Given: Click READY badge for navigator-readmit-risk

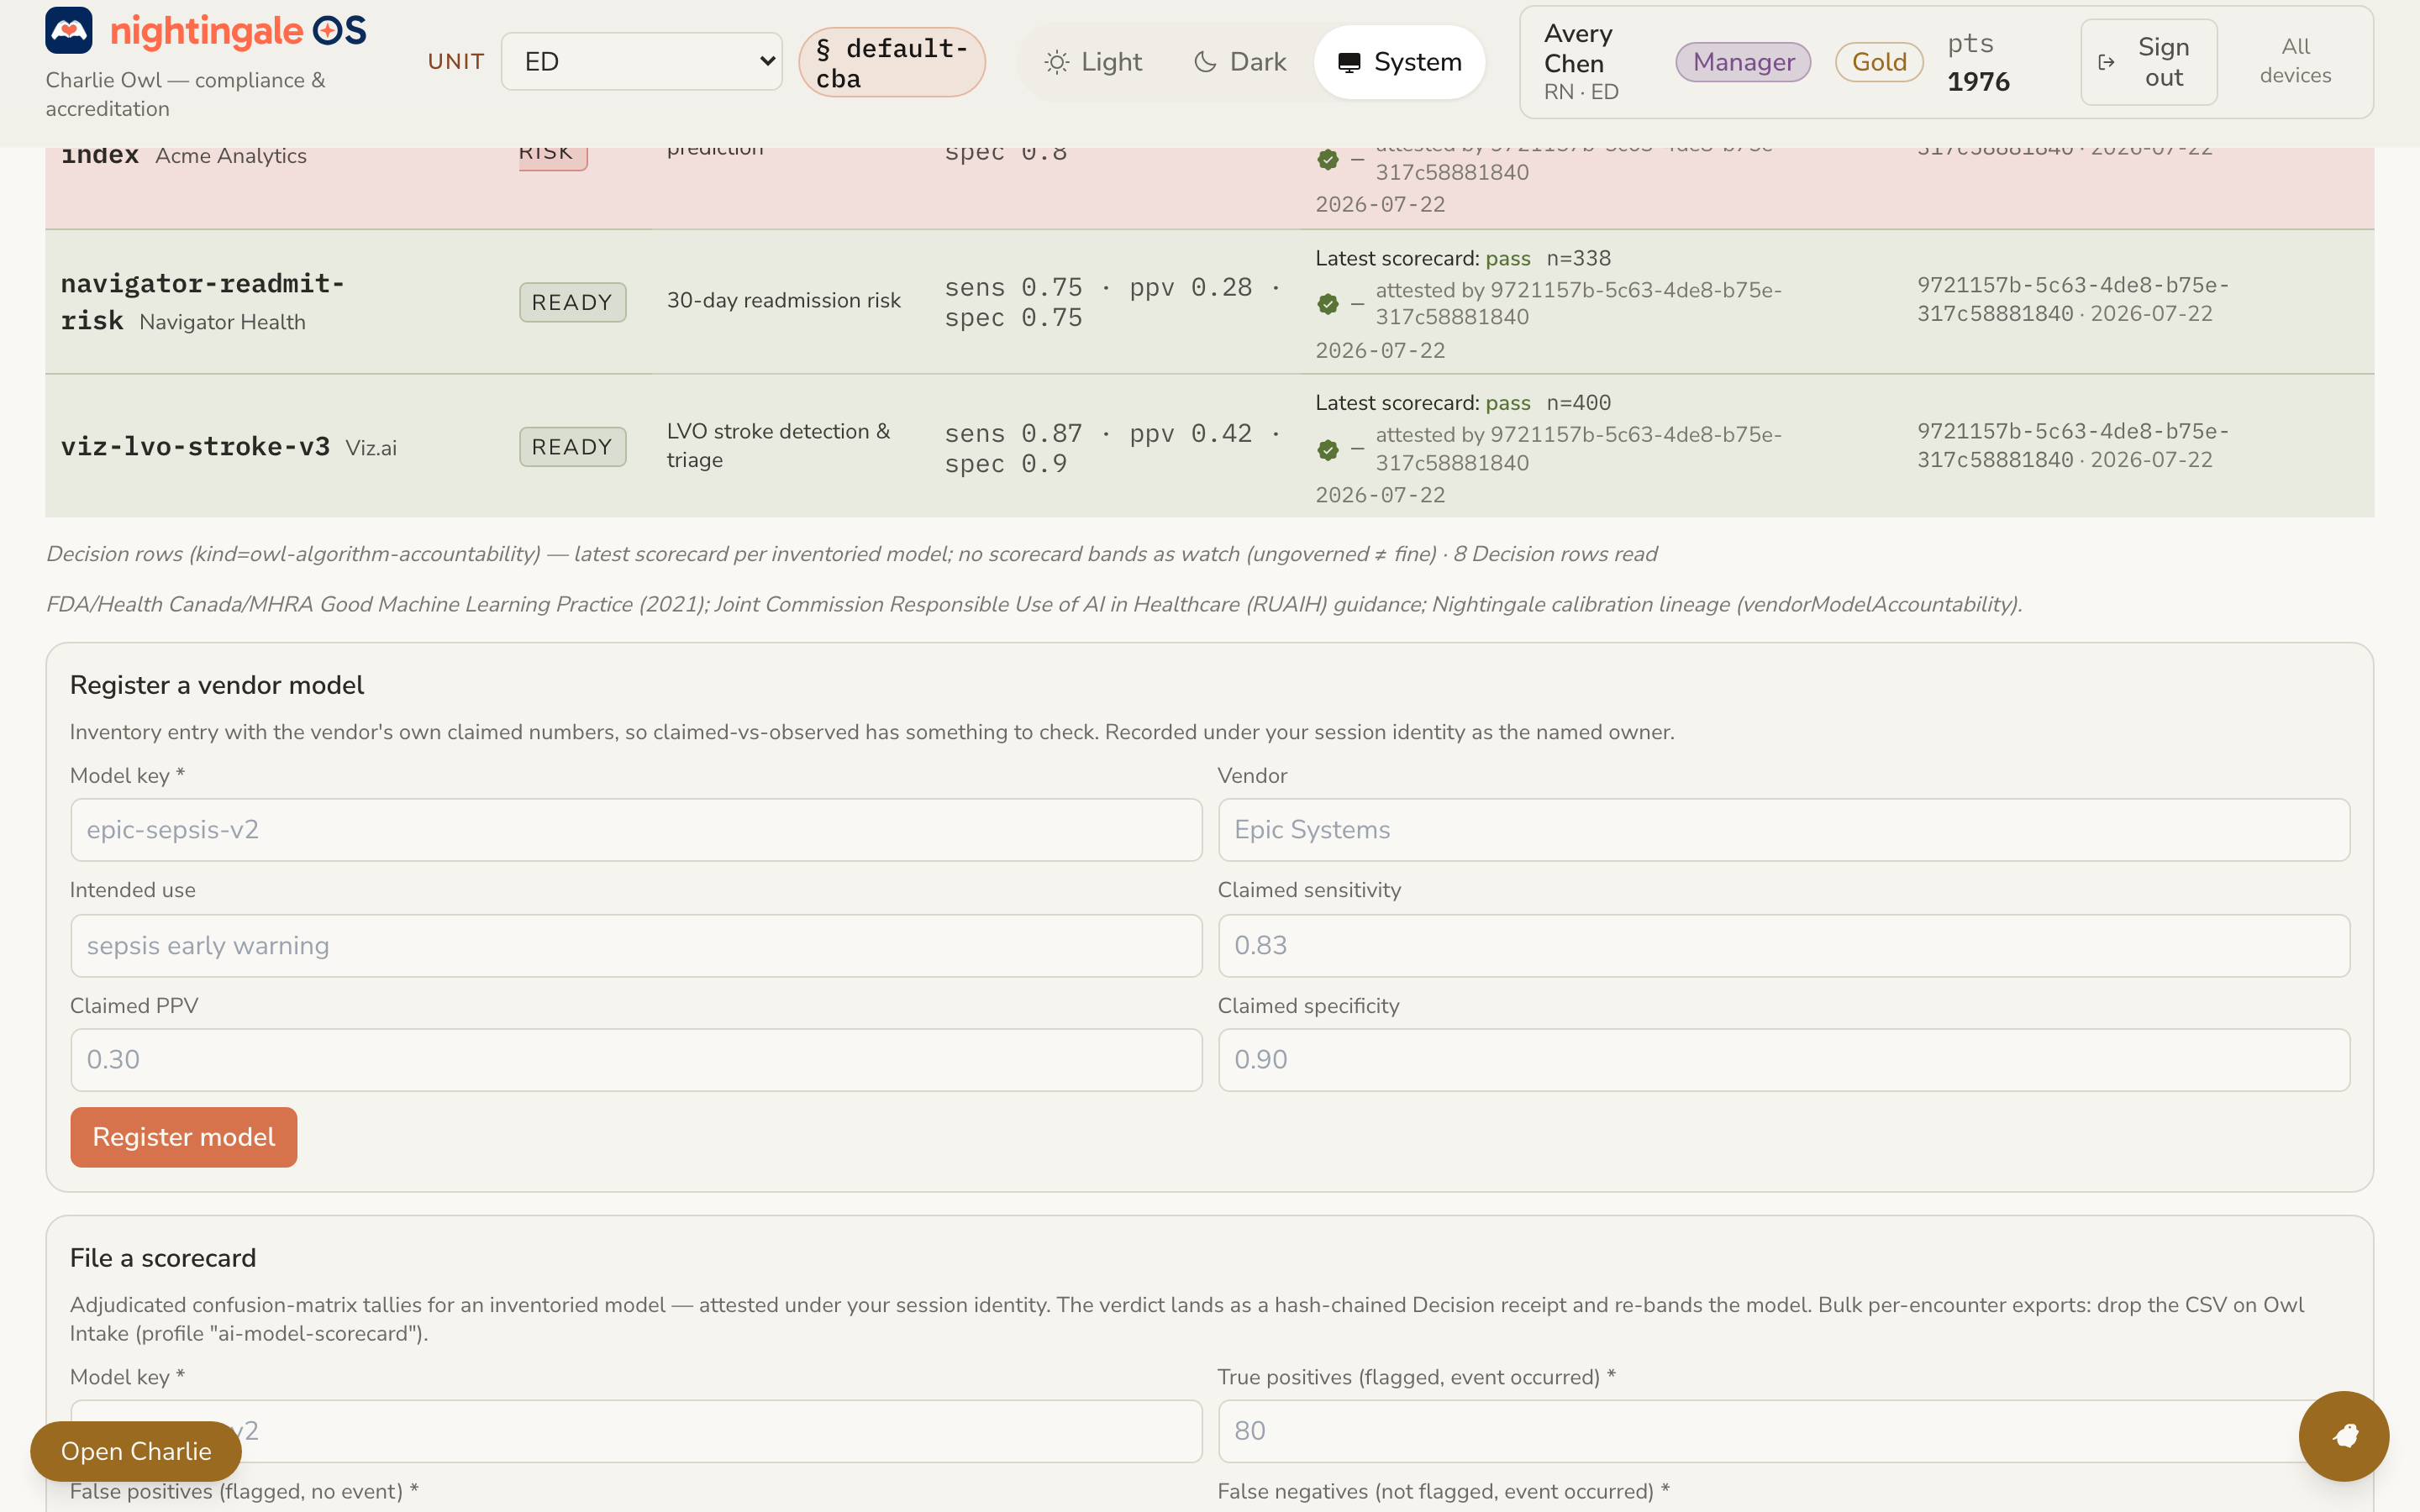Looking at the screenshot, I should (x=572, y=302).
